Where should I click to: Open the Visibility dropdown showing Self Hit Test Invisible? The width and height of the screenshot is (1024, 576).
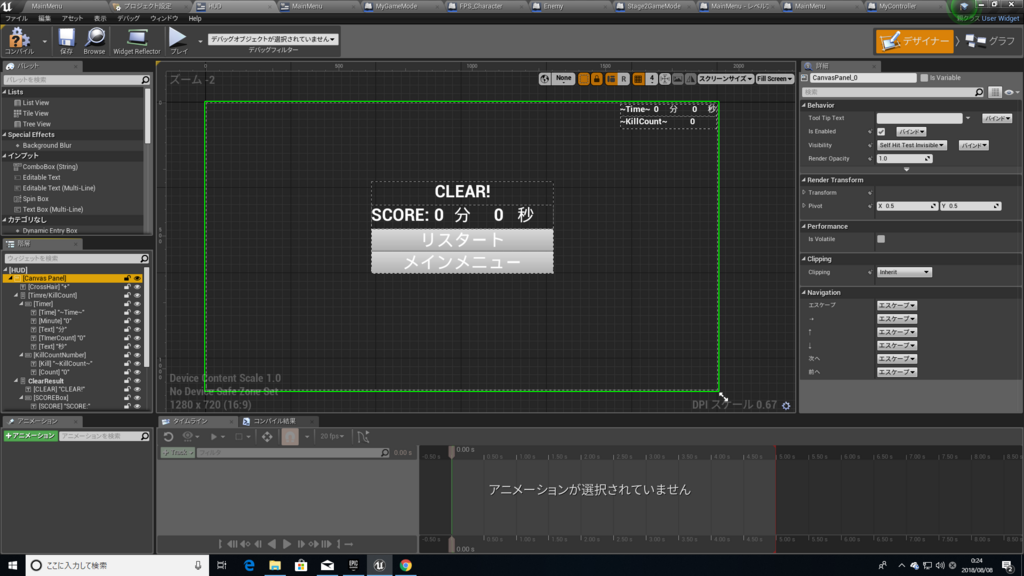(912, 145)
